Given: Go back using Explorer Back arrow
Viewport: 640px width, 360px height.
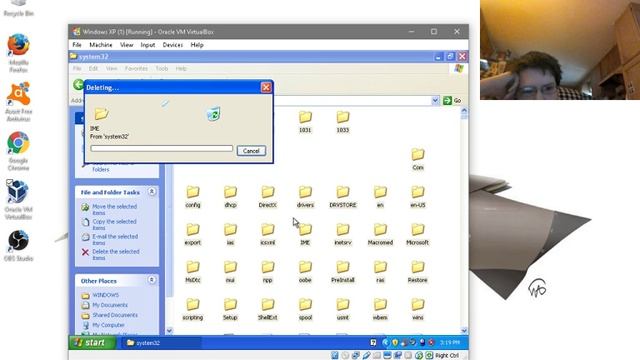Looking at the screenshot, I should point(78,84).
